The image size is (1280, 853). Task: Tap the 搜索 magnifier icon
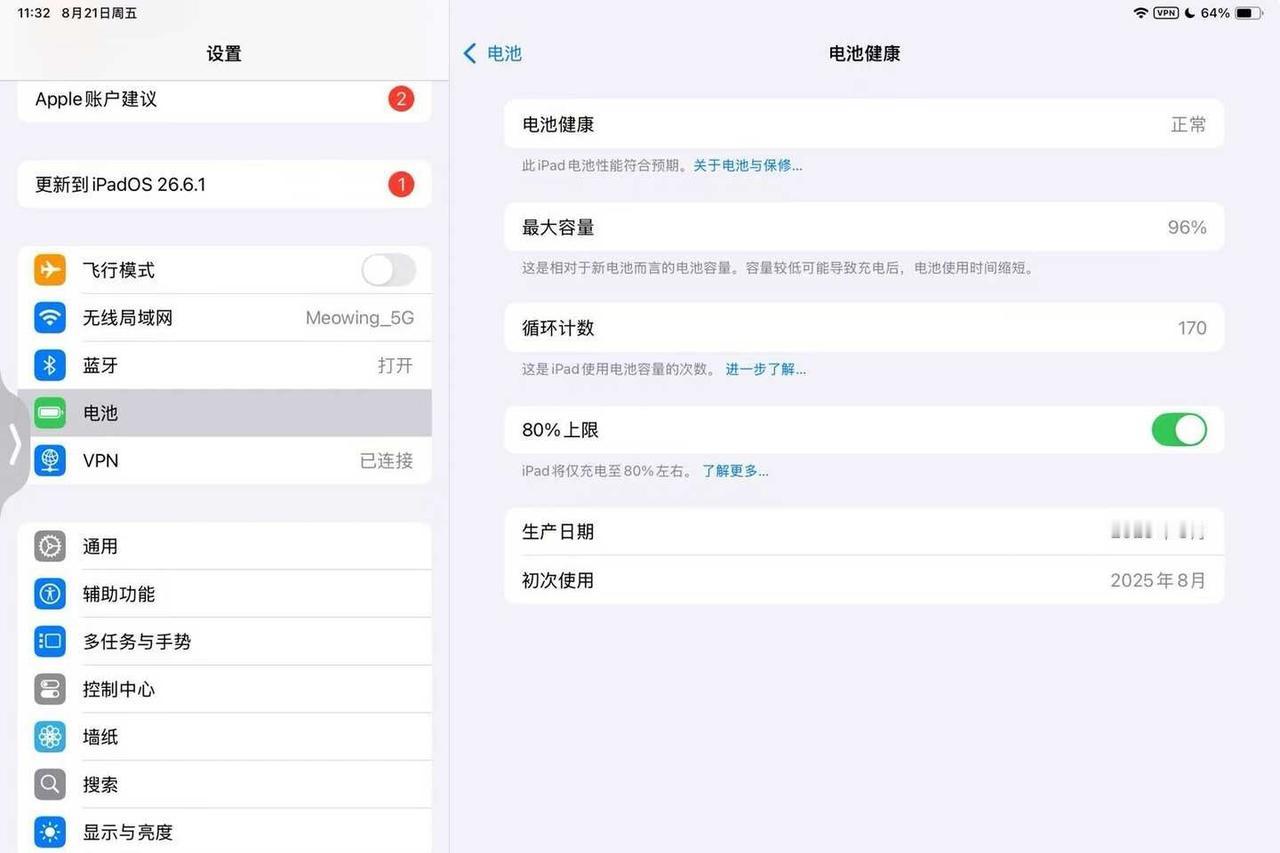(50, 785)
